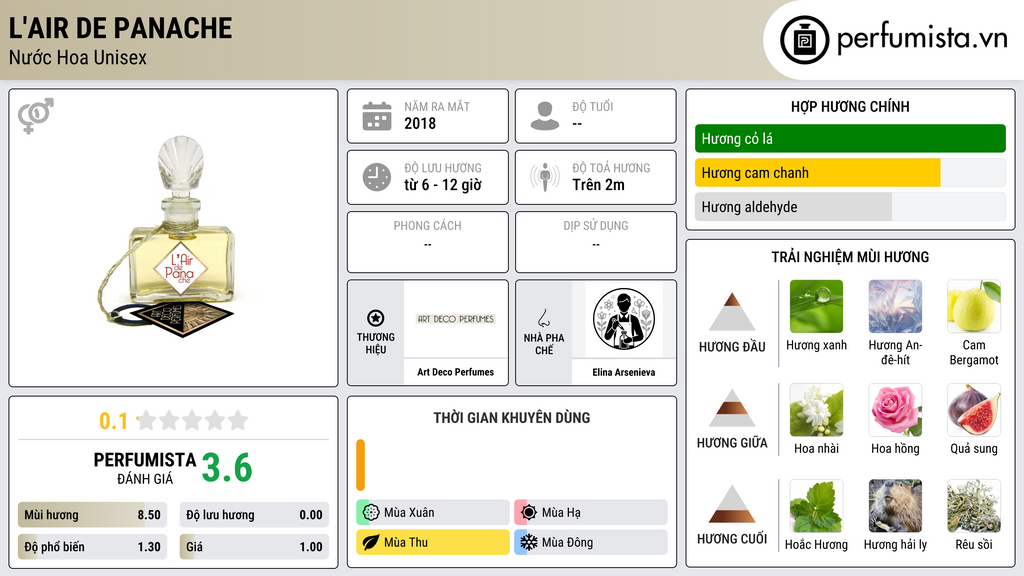Click the perfumista.vn bottle logo
Screen dimensions: 1024x576
805,40
